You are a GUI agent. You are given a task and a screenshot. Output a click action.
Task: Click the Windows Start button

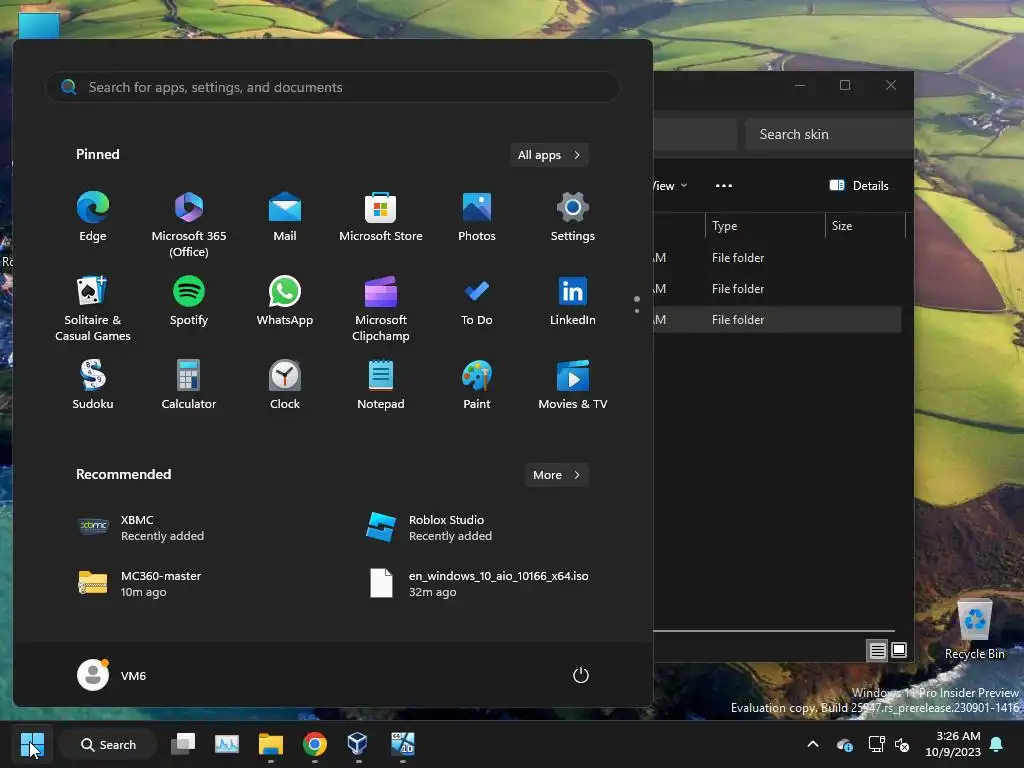click(32, 744)
